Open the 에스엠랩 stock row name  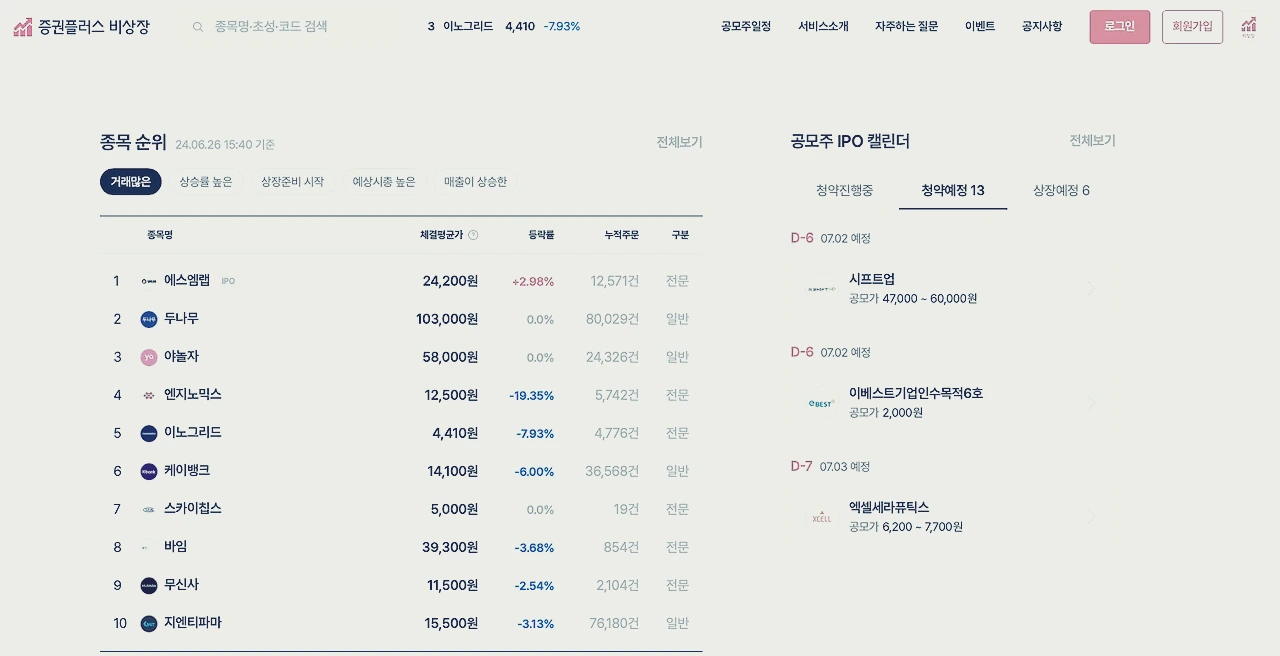pos(187,281)
